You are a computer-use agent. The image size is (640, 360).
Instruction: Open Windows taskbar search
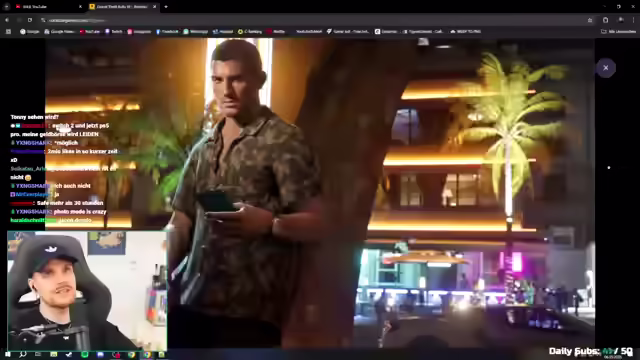pyautogui.click(x=22, y=354)
